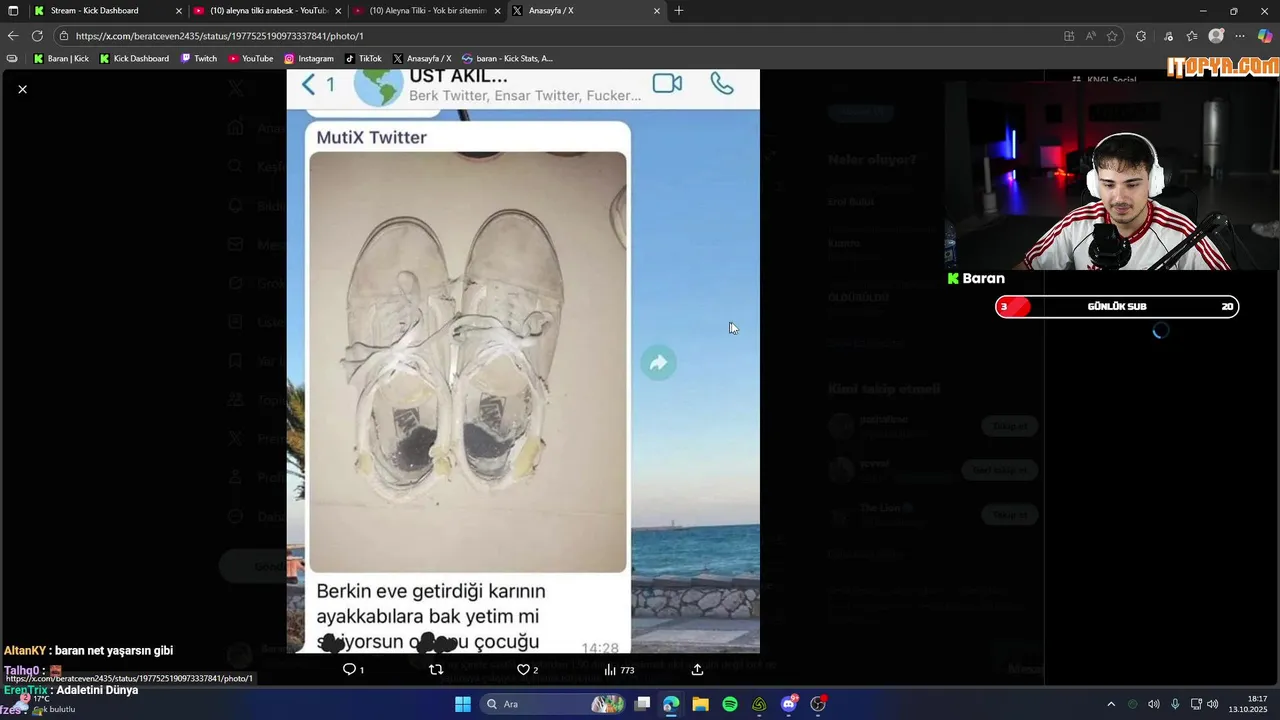1280x720 pixels.
Task: Click the share upload icon under the photo
Action: click(697, 670)
